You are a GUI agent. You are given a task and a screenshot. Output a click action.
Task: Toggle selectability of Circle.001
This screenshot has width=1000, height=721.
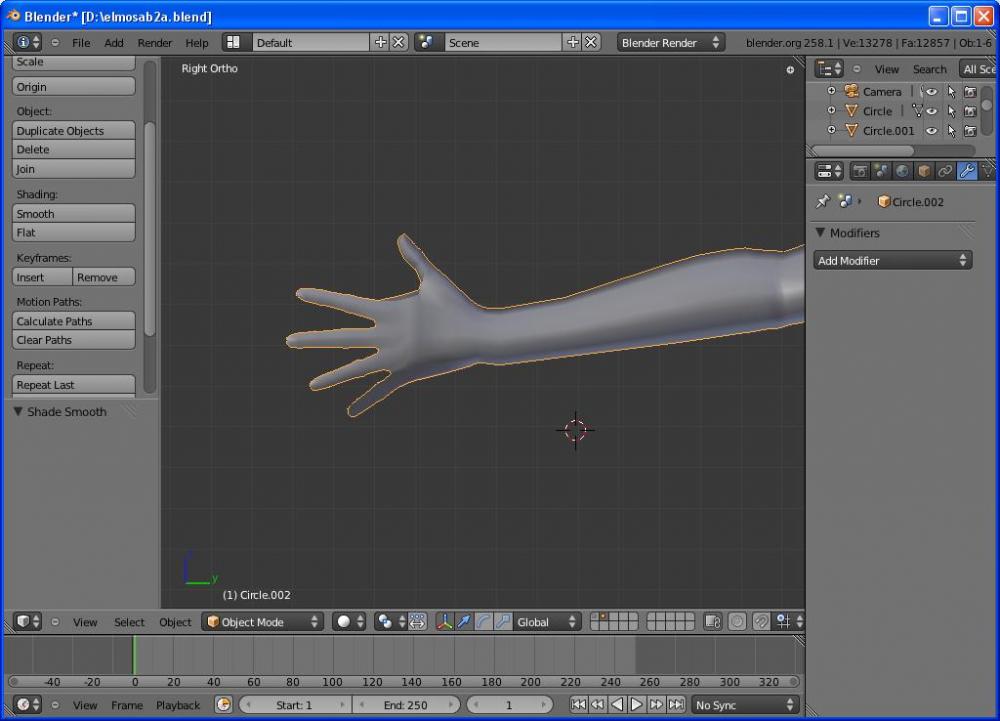click(952, 131)
